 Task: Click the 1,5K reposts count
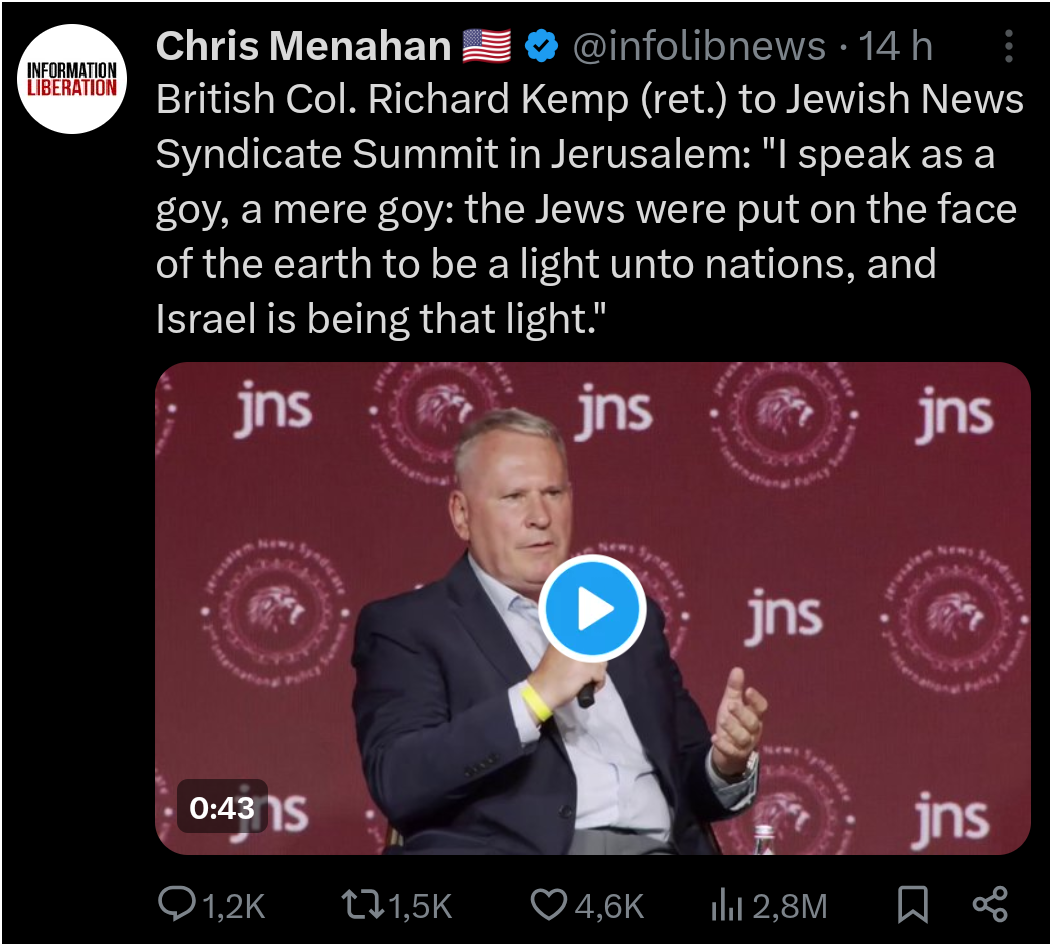pos(421,906)
